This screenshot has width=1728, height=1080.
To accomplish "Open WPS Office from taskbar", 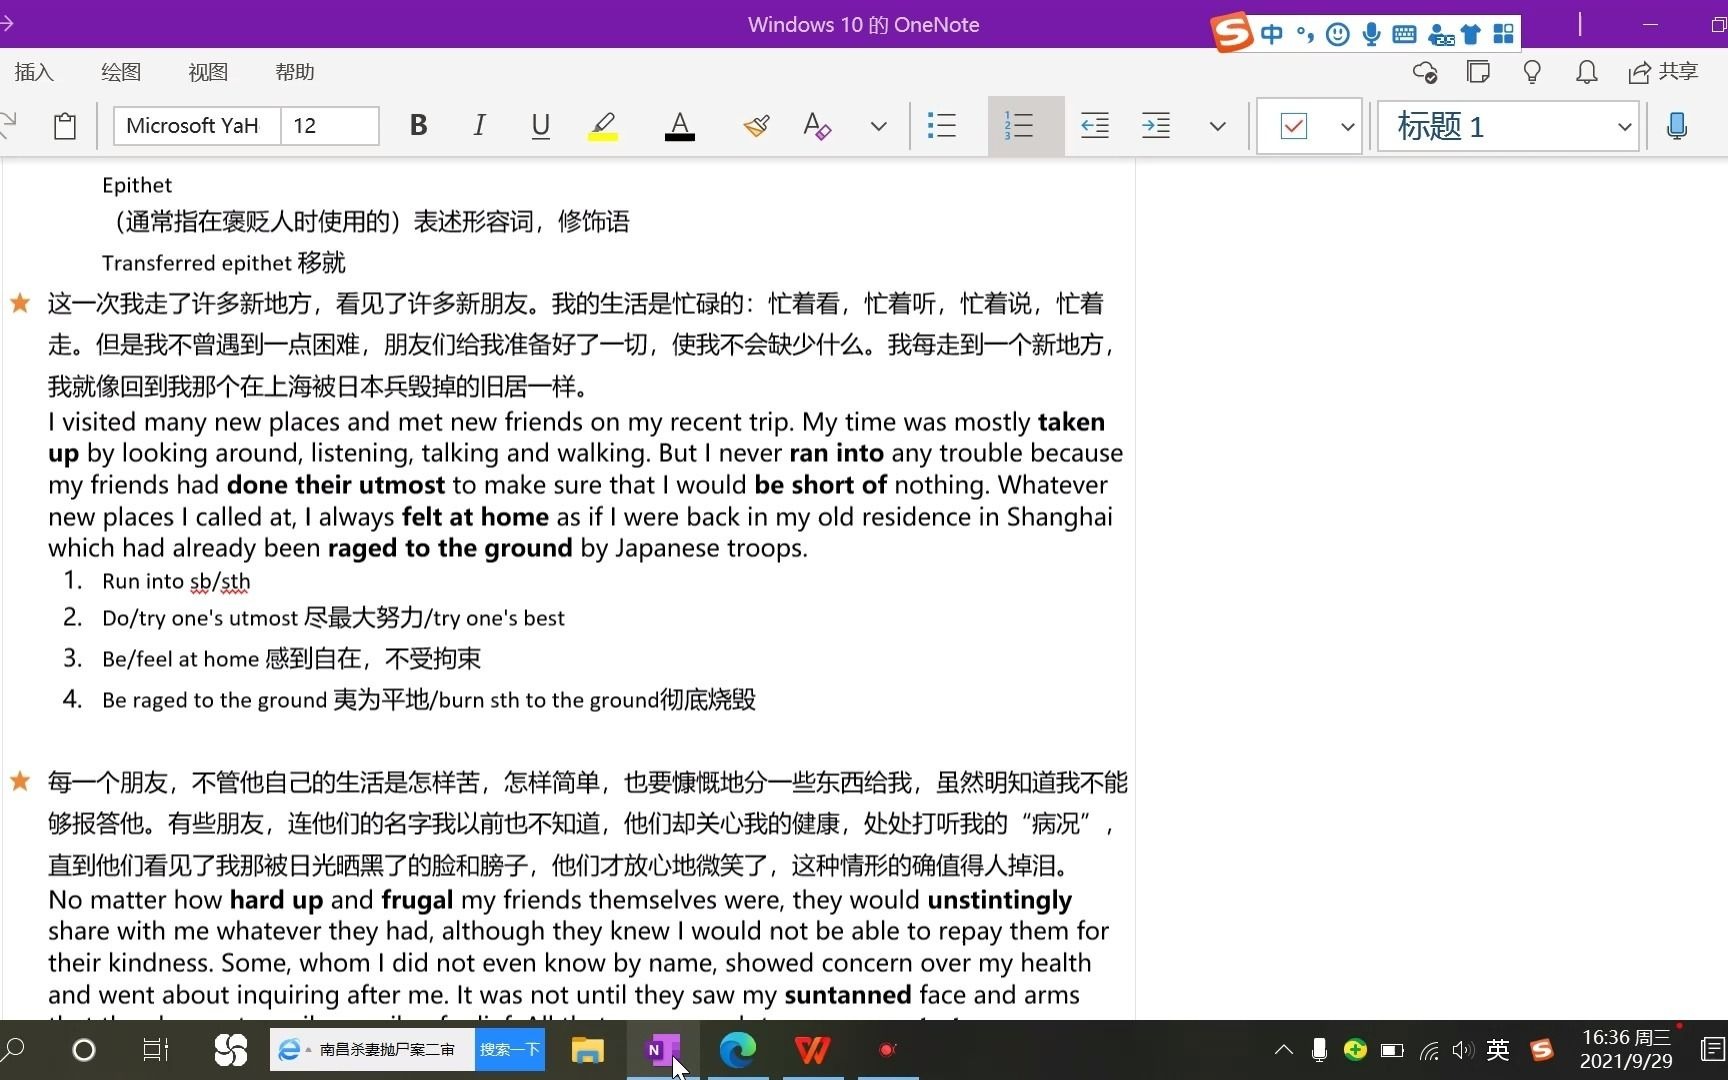I will (812, 1050).
